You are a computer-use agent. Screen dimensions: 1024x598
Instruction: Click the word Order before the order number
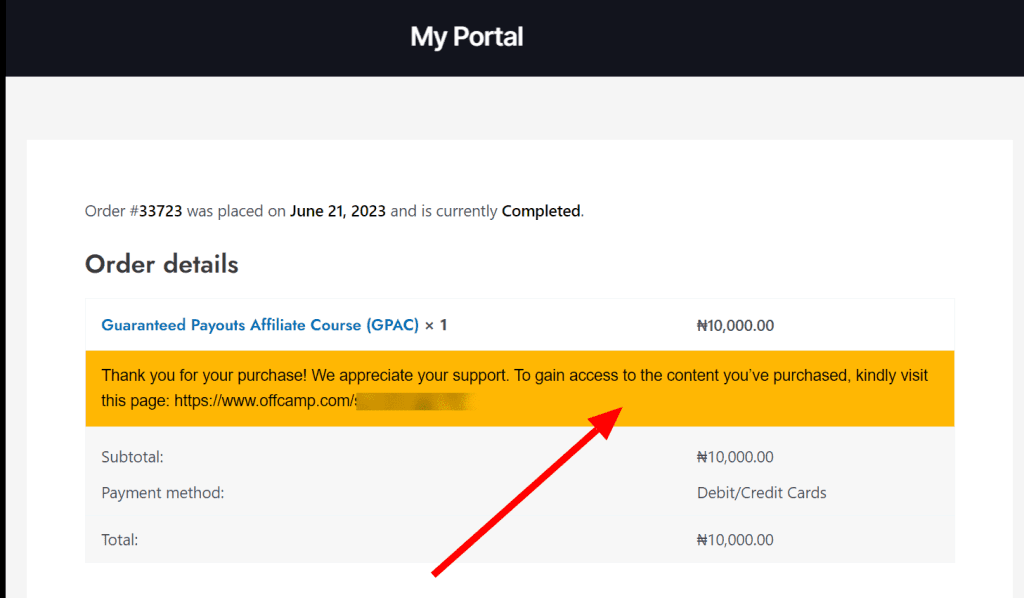point(105,211)
